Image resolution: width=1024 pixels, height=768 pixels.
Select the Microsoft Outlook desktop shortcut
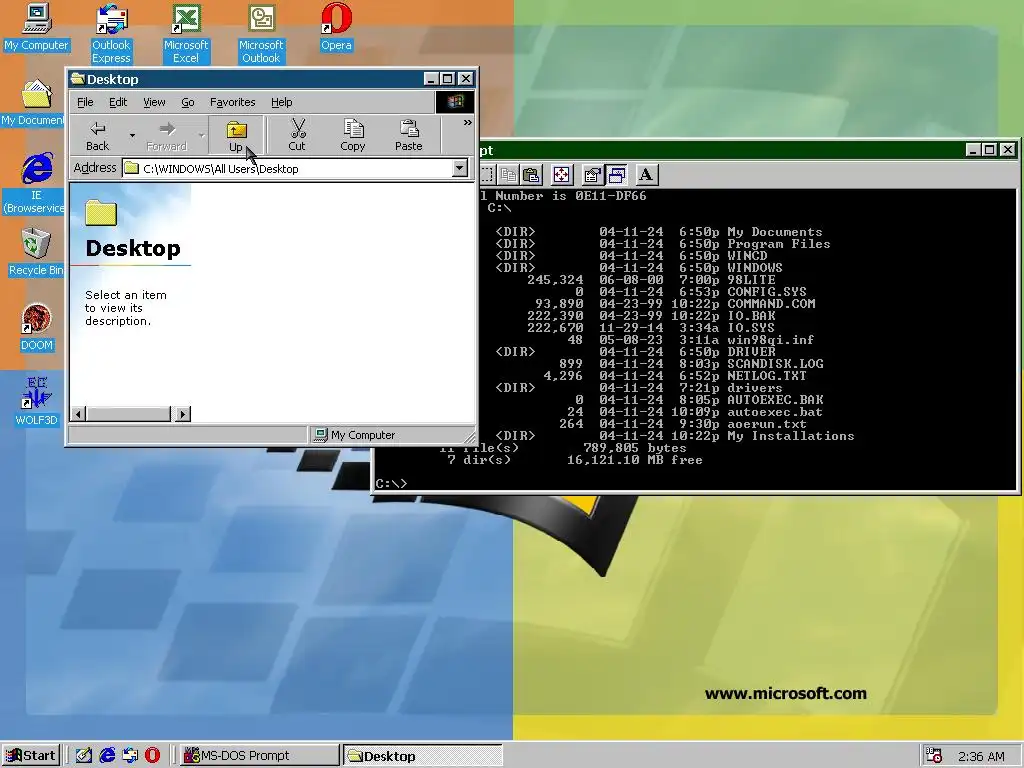(x=261, y=34)
